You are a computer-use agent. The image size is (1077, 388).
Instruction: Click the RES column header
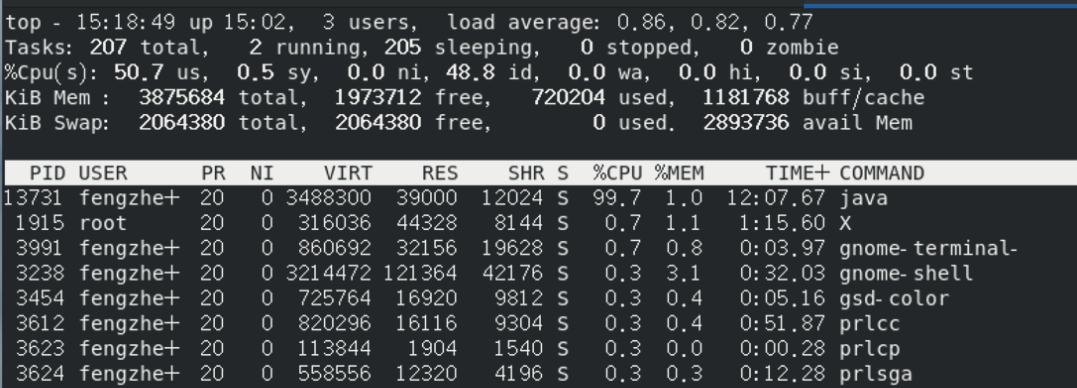tap(440, 173)
